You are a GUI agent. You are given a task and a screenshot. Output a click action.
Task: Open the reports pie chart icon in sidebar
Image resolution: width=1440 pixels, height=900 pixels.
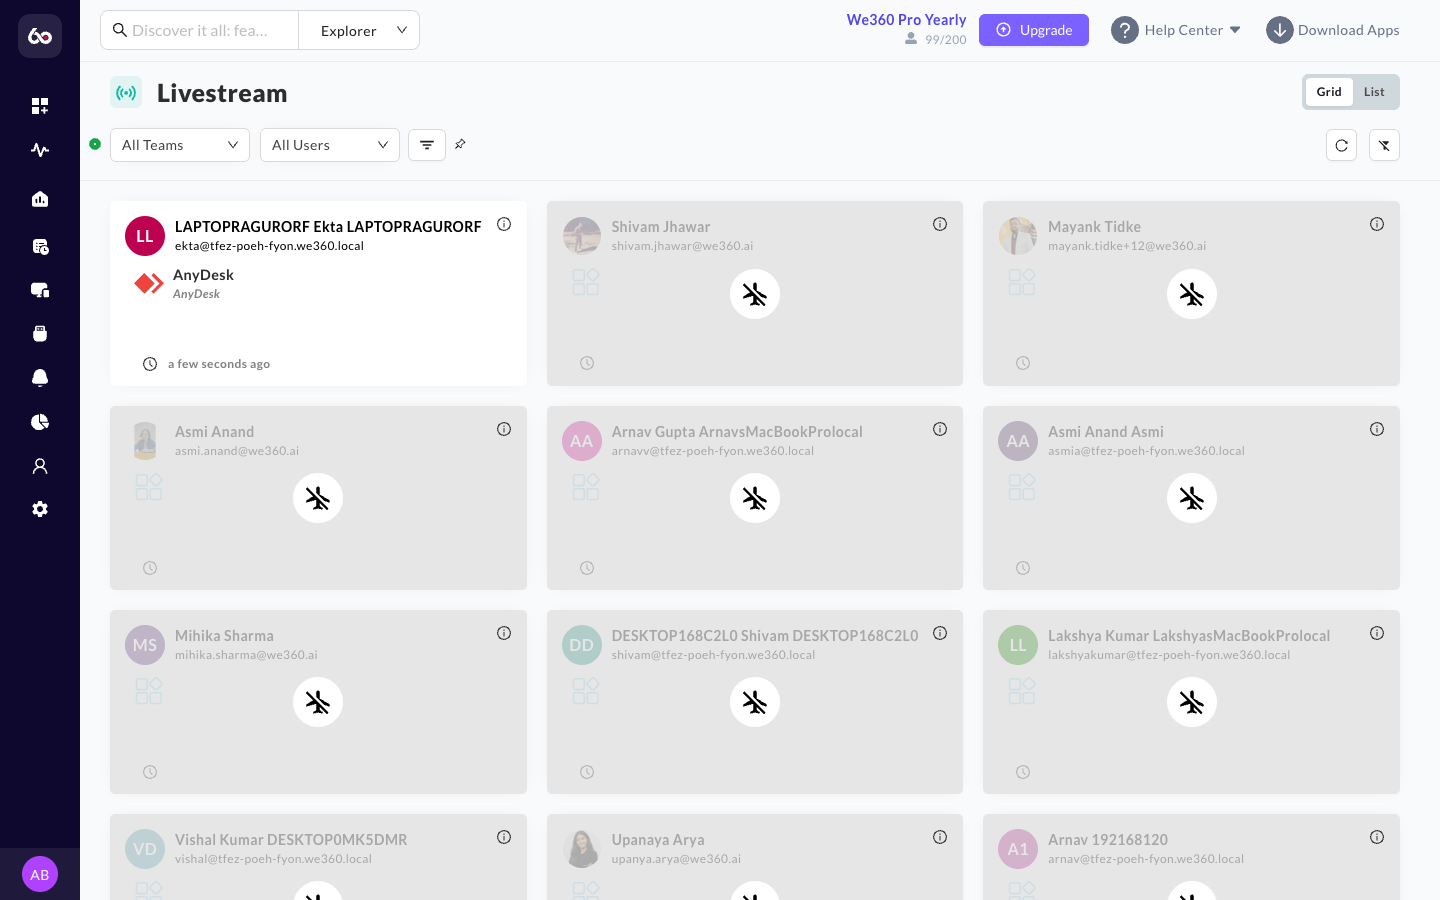[x=40, y=422]
